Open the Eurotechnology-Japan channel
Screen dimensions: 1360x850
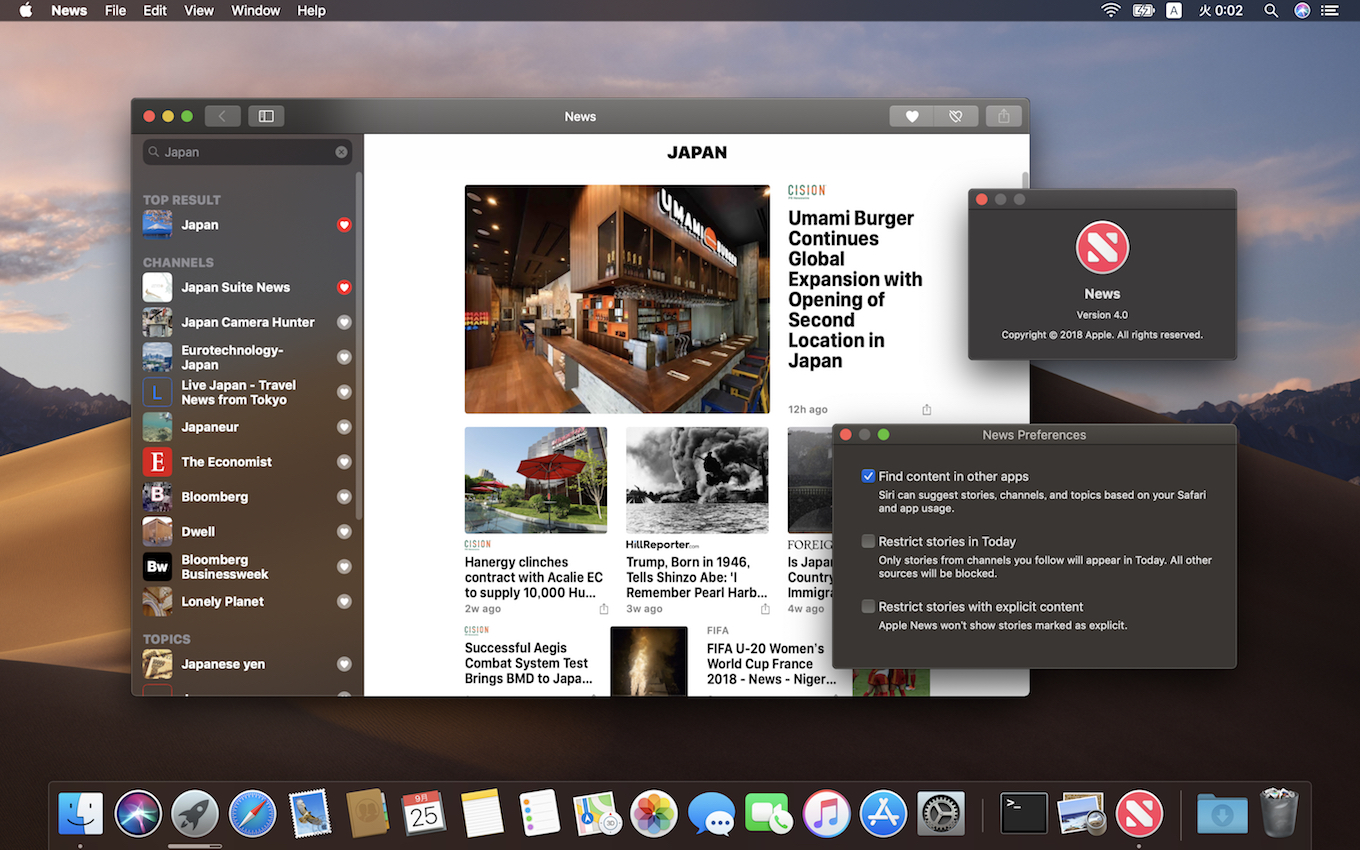(x=248, y=357)
